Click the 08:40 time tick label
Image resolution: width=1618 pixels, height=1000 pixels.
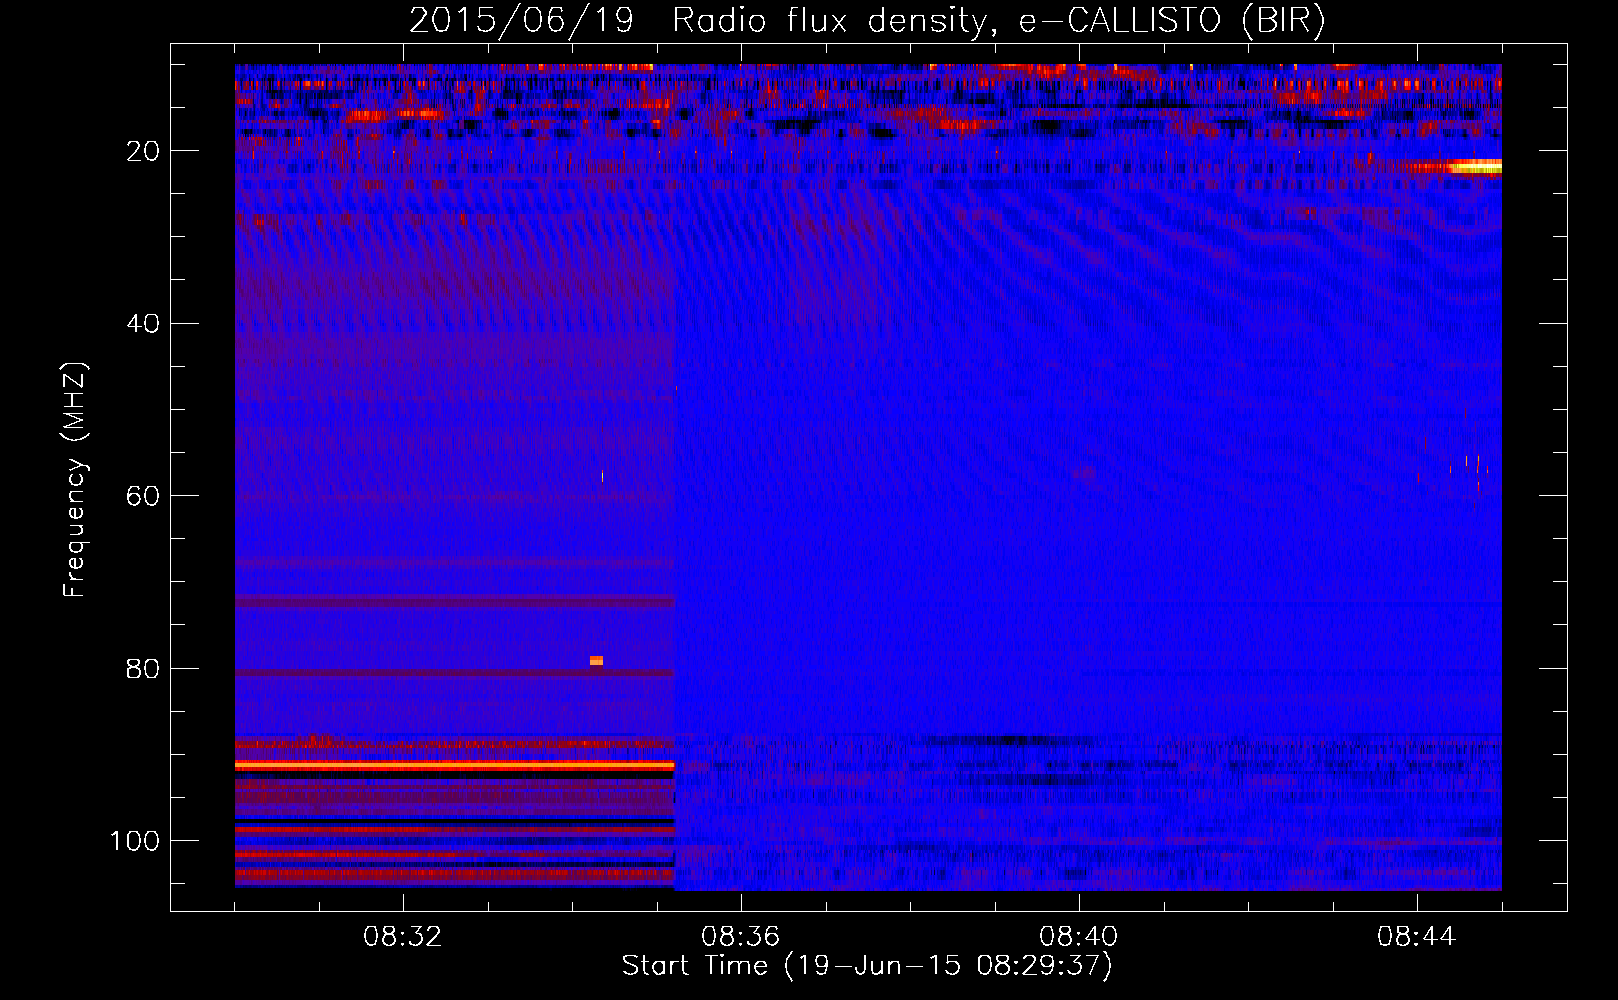coord(1078,937)
